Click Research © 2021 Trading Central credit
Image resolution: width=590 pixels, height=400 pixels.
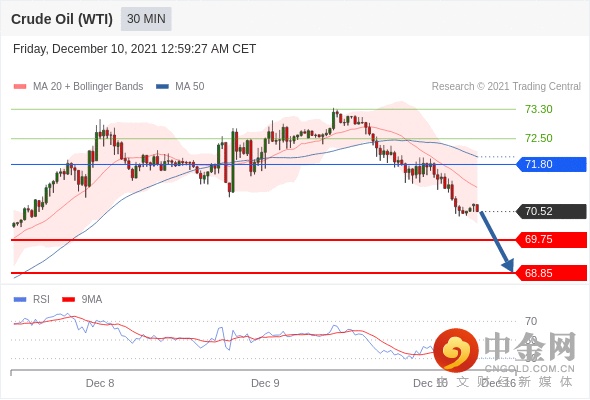506,87
